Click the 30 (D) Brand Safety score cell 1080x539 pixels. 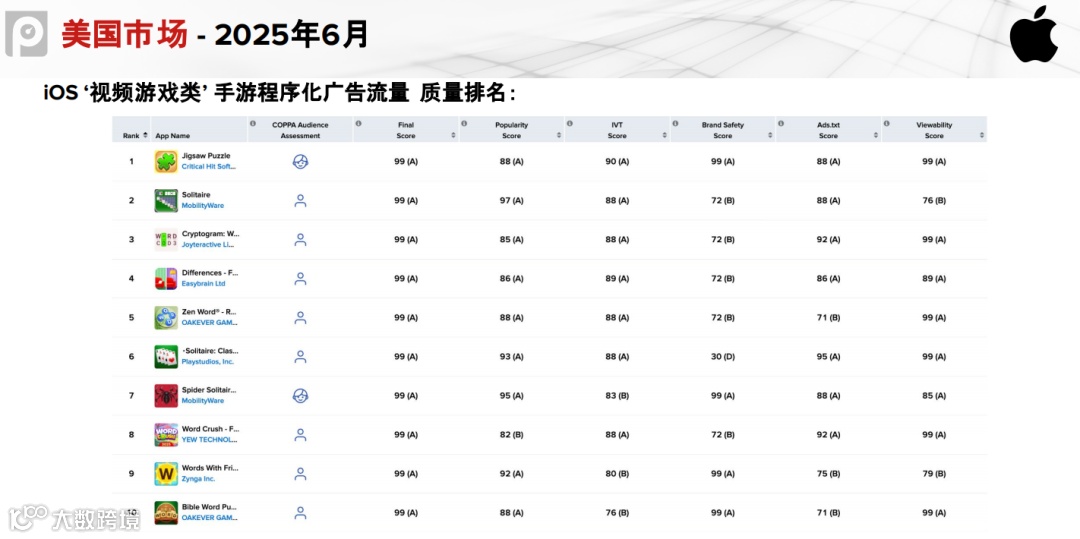click(x=723, y=357)
